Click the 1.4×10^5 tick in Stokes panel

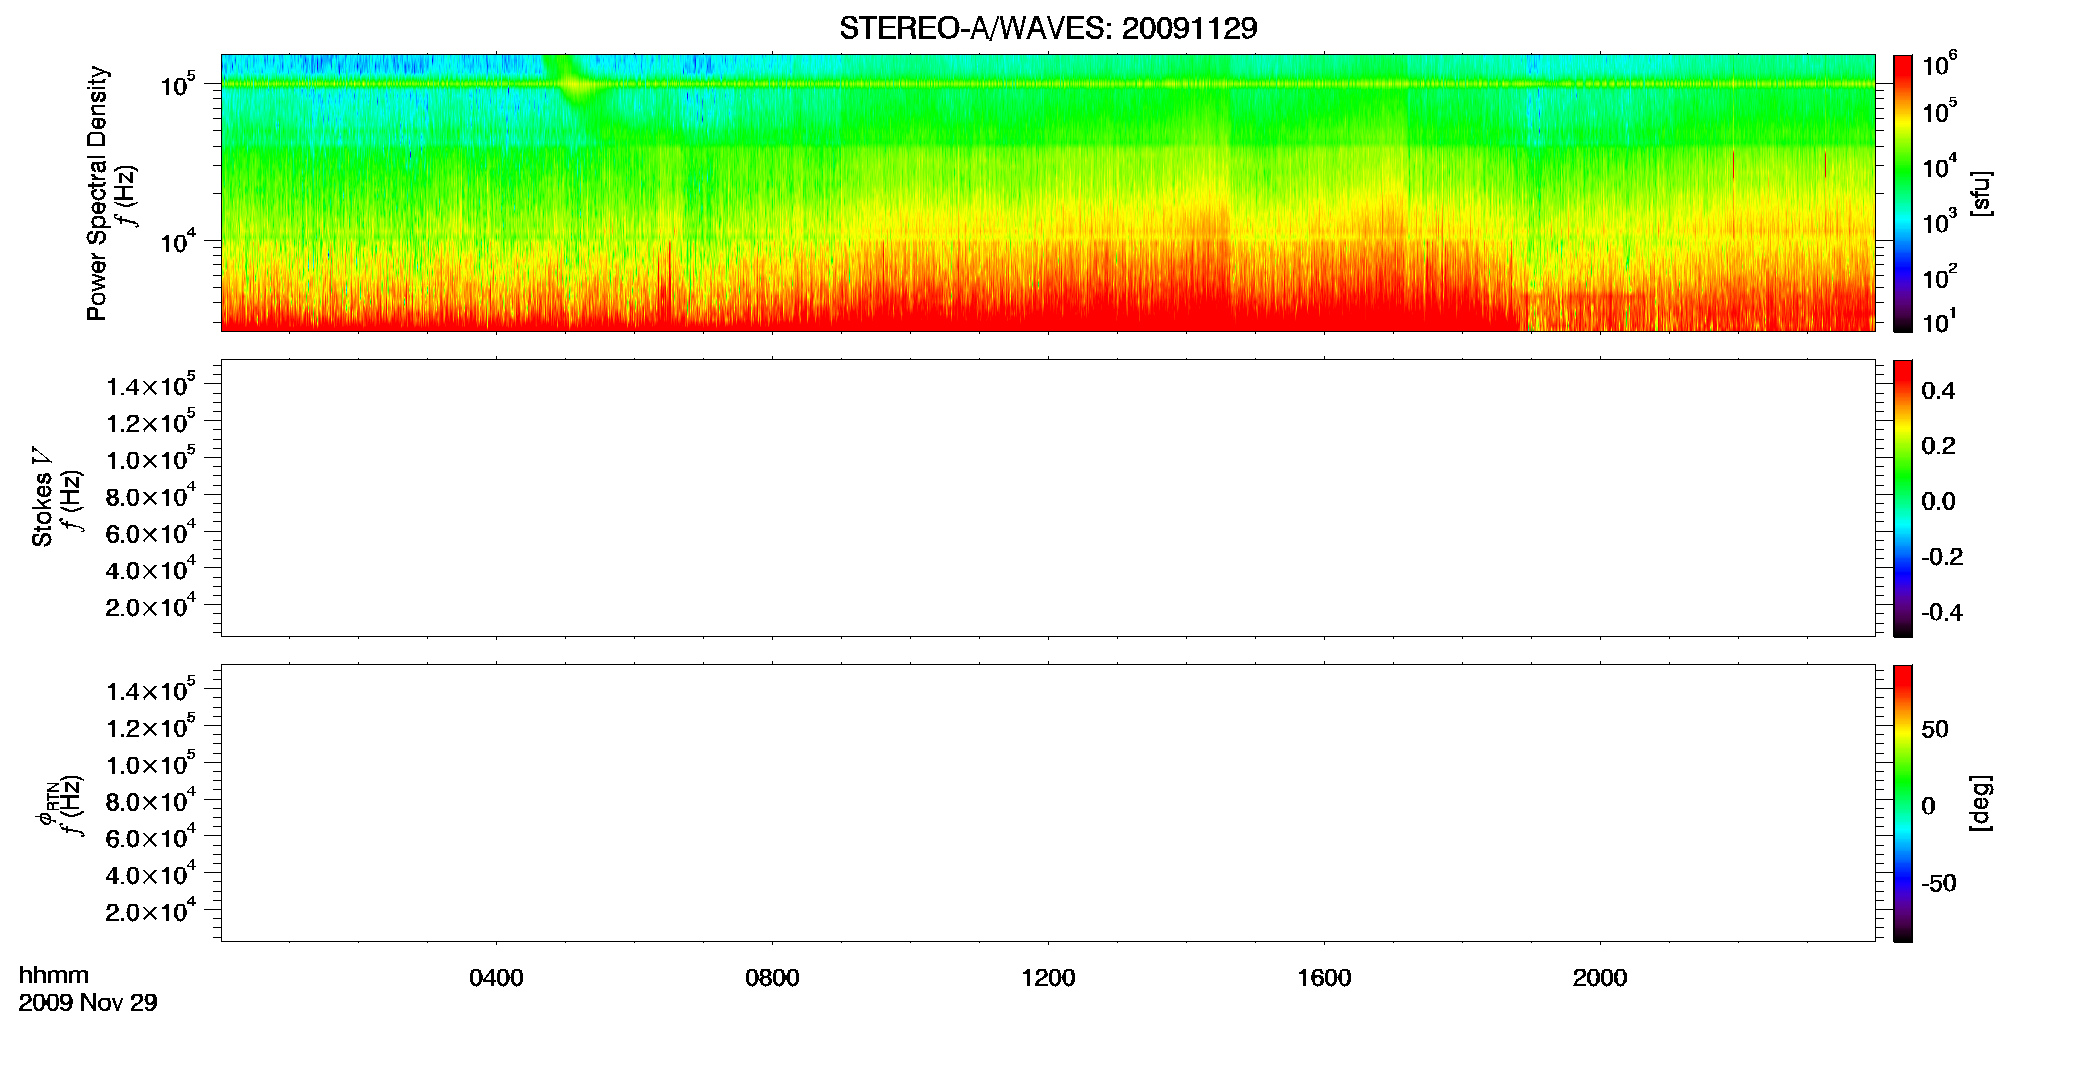pos(151,386)
